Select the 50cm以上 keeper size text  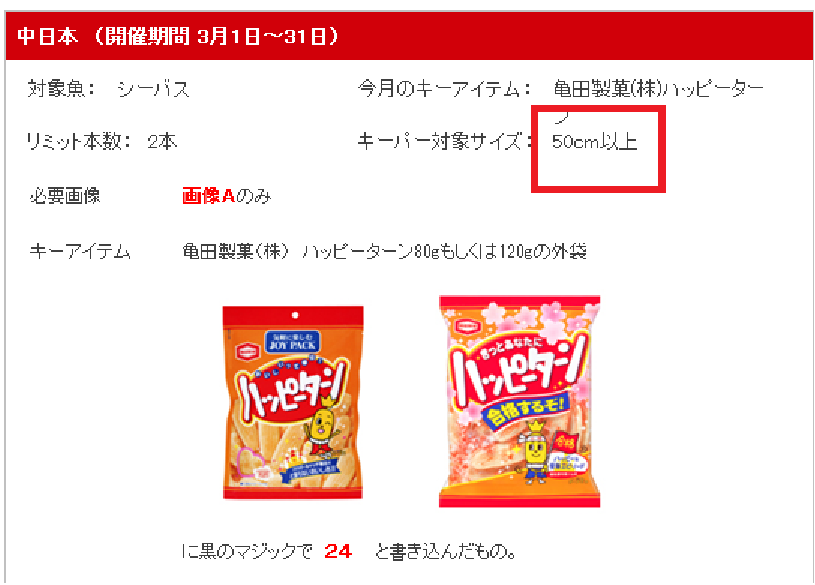[595, 141]
